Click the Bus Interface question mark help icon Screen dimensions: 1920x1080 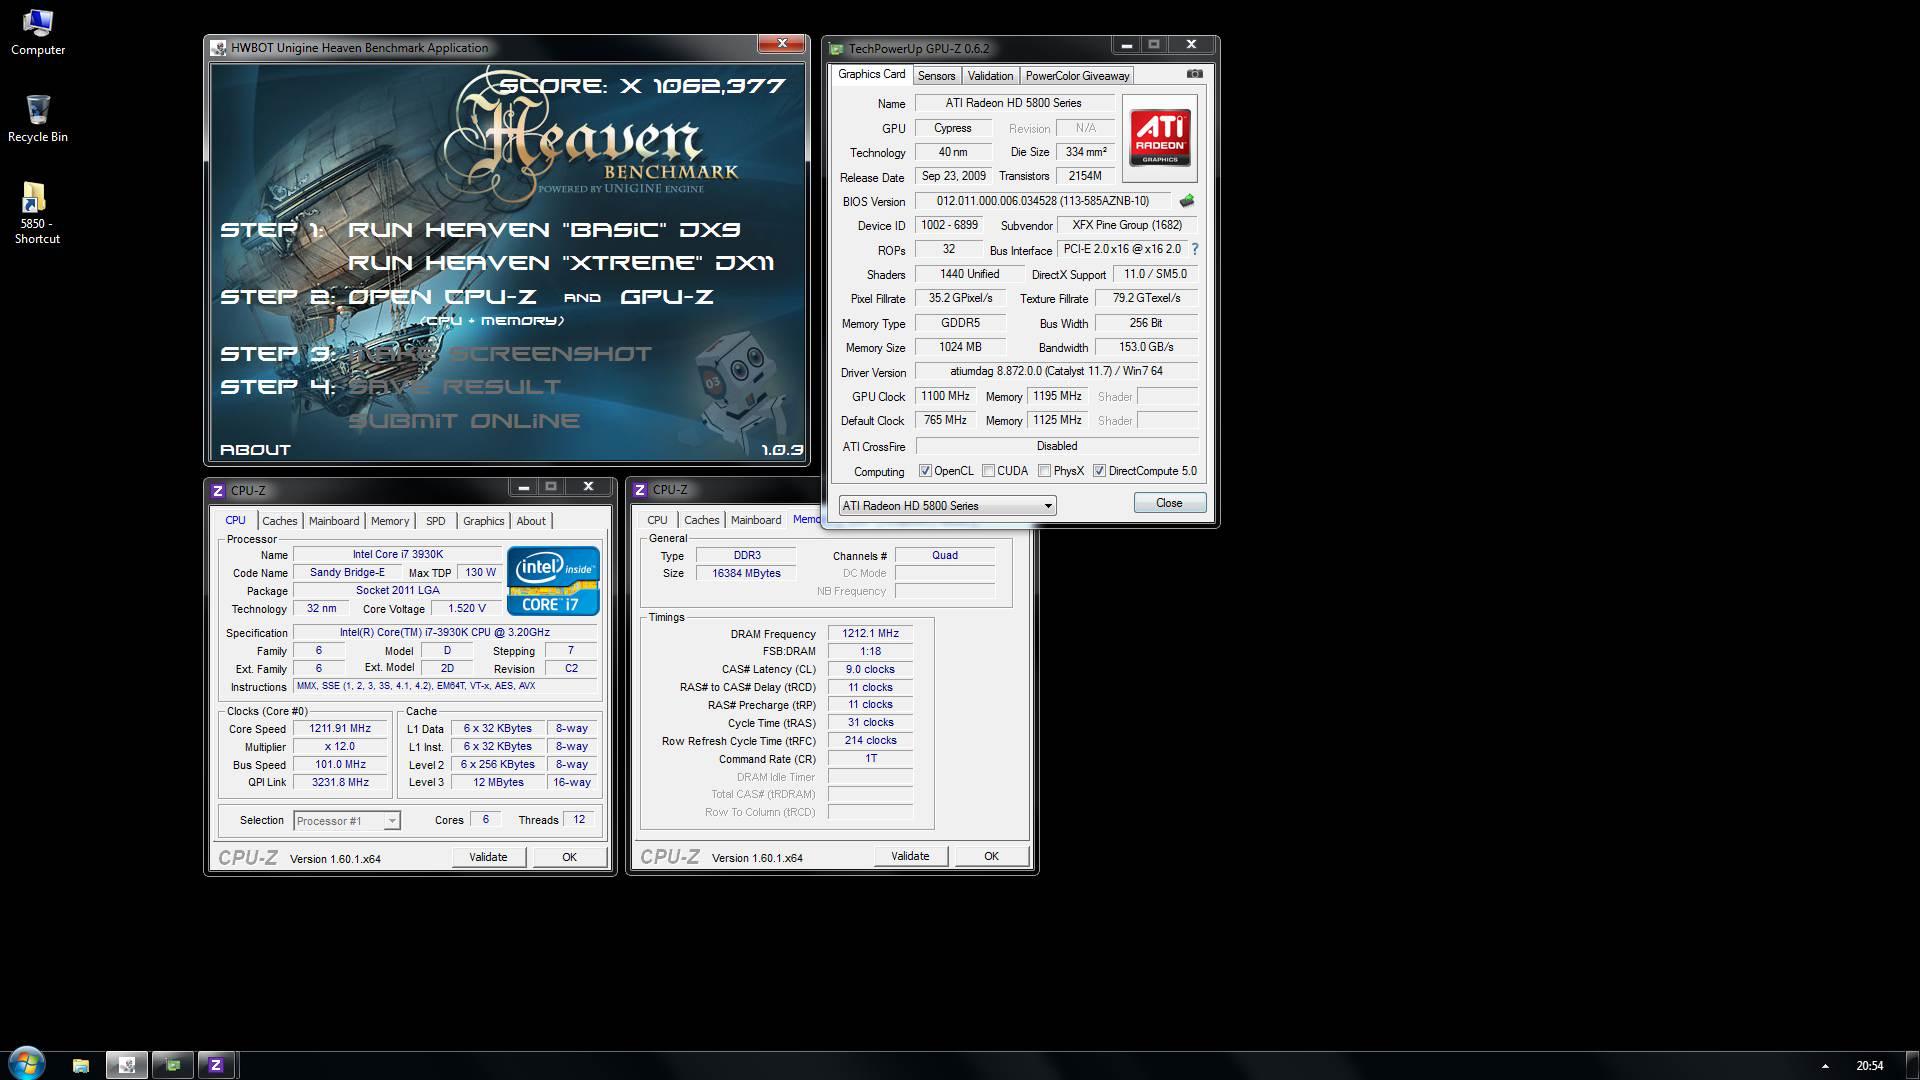[x=1194, y=249]
